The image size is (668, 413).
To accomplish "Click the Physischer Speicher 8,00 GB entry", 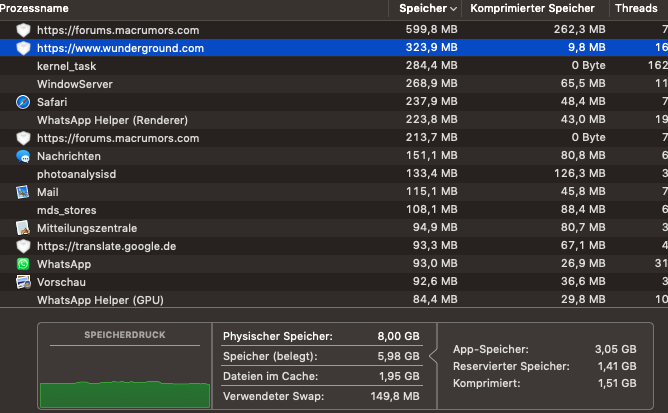I will point(321,336).
